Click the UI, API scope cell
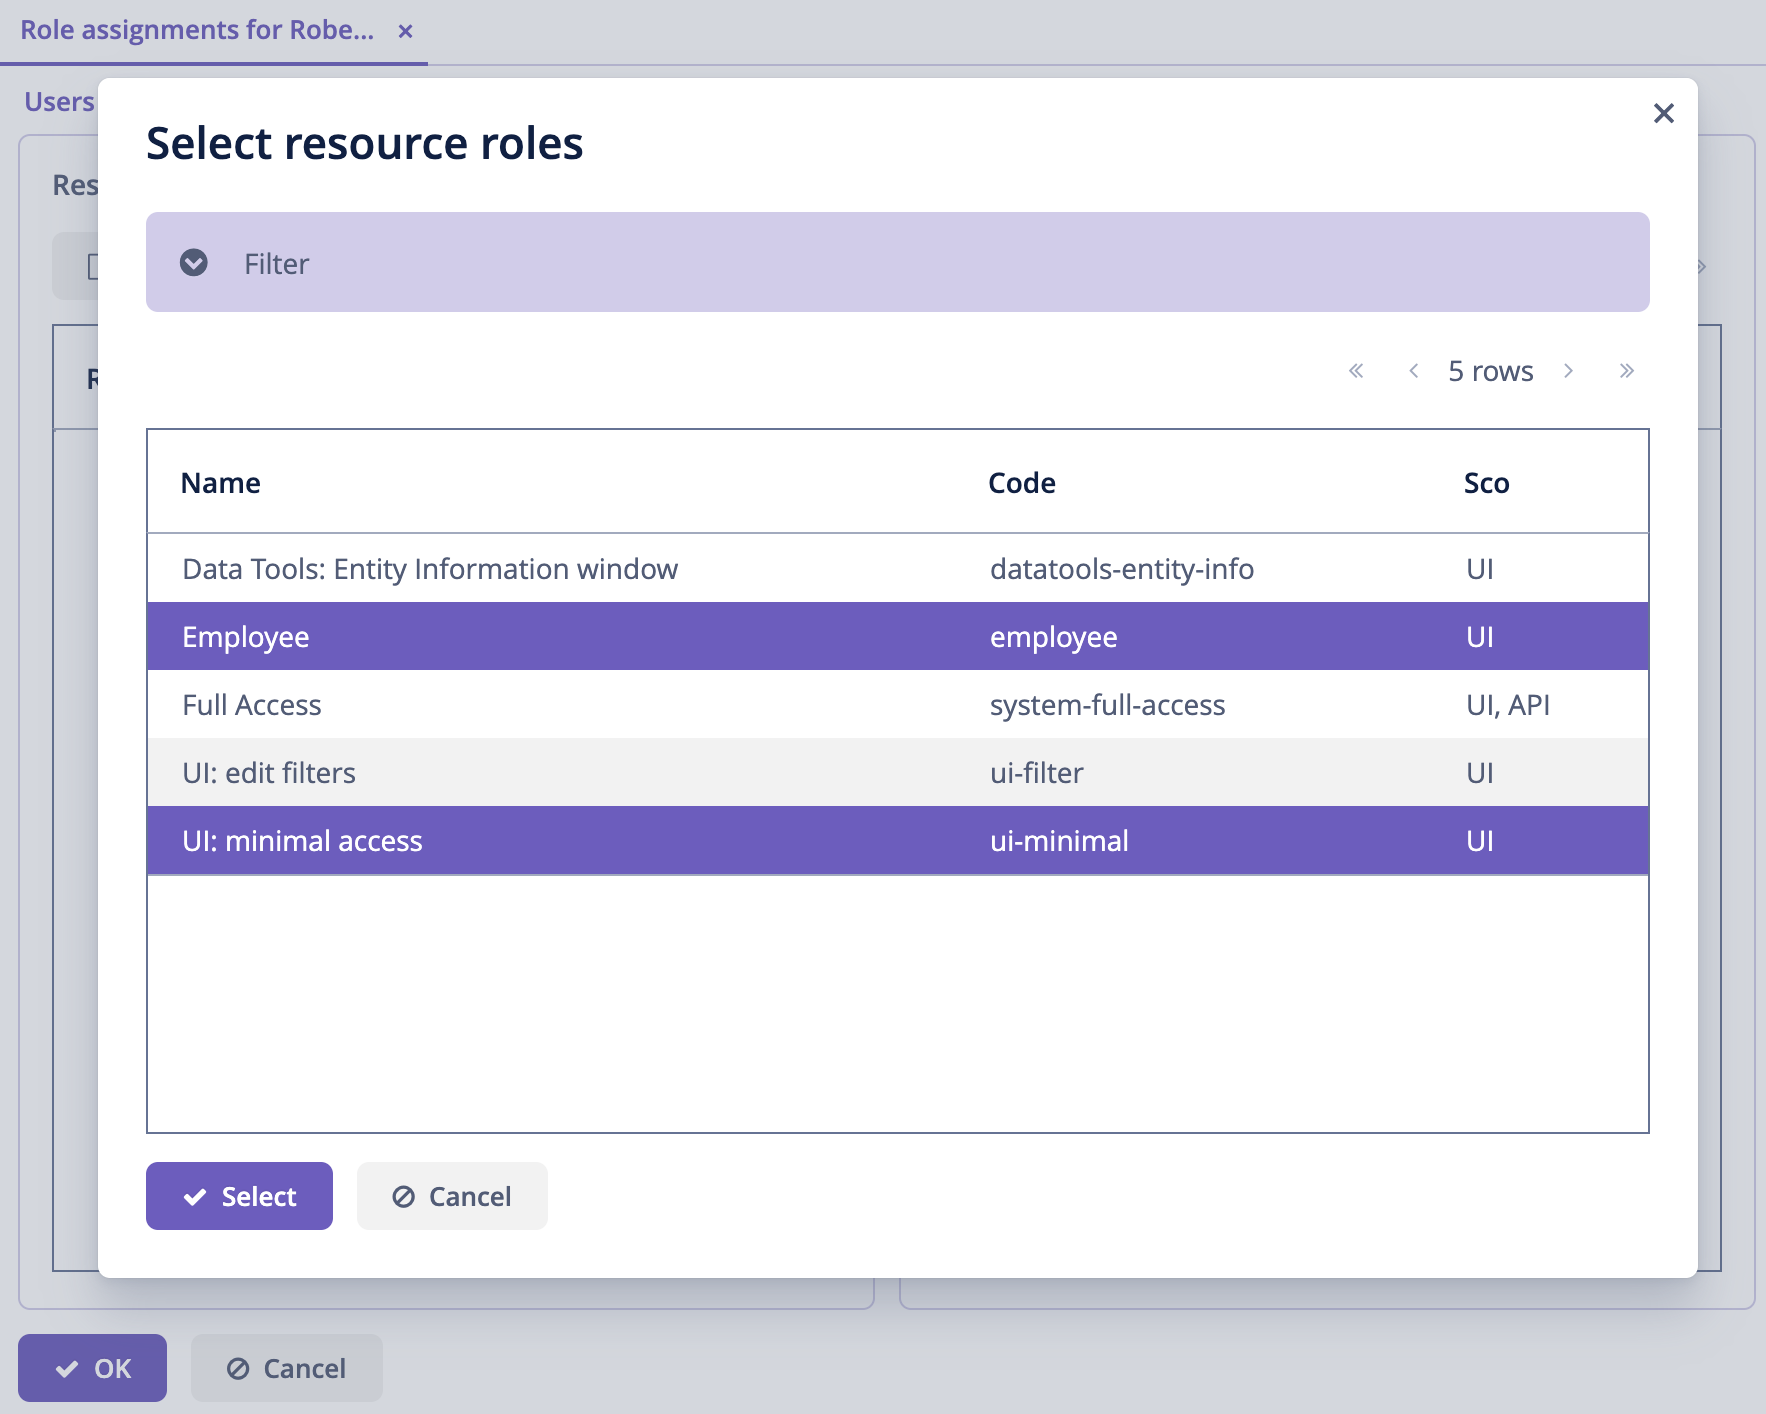Viewport: 1766px width, 1414px height. pos(1508,705)
